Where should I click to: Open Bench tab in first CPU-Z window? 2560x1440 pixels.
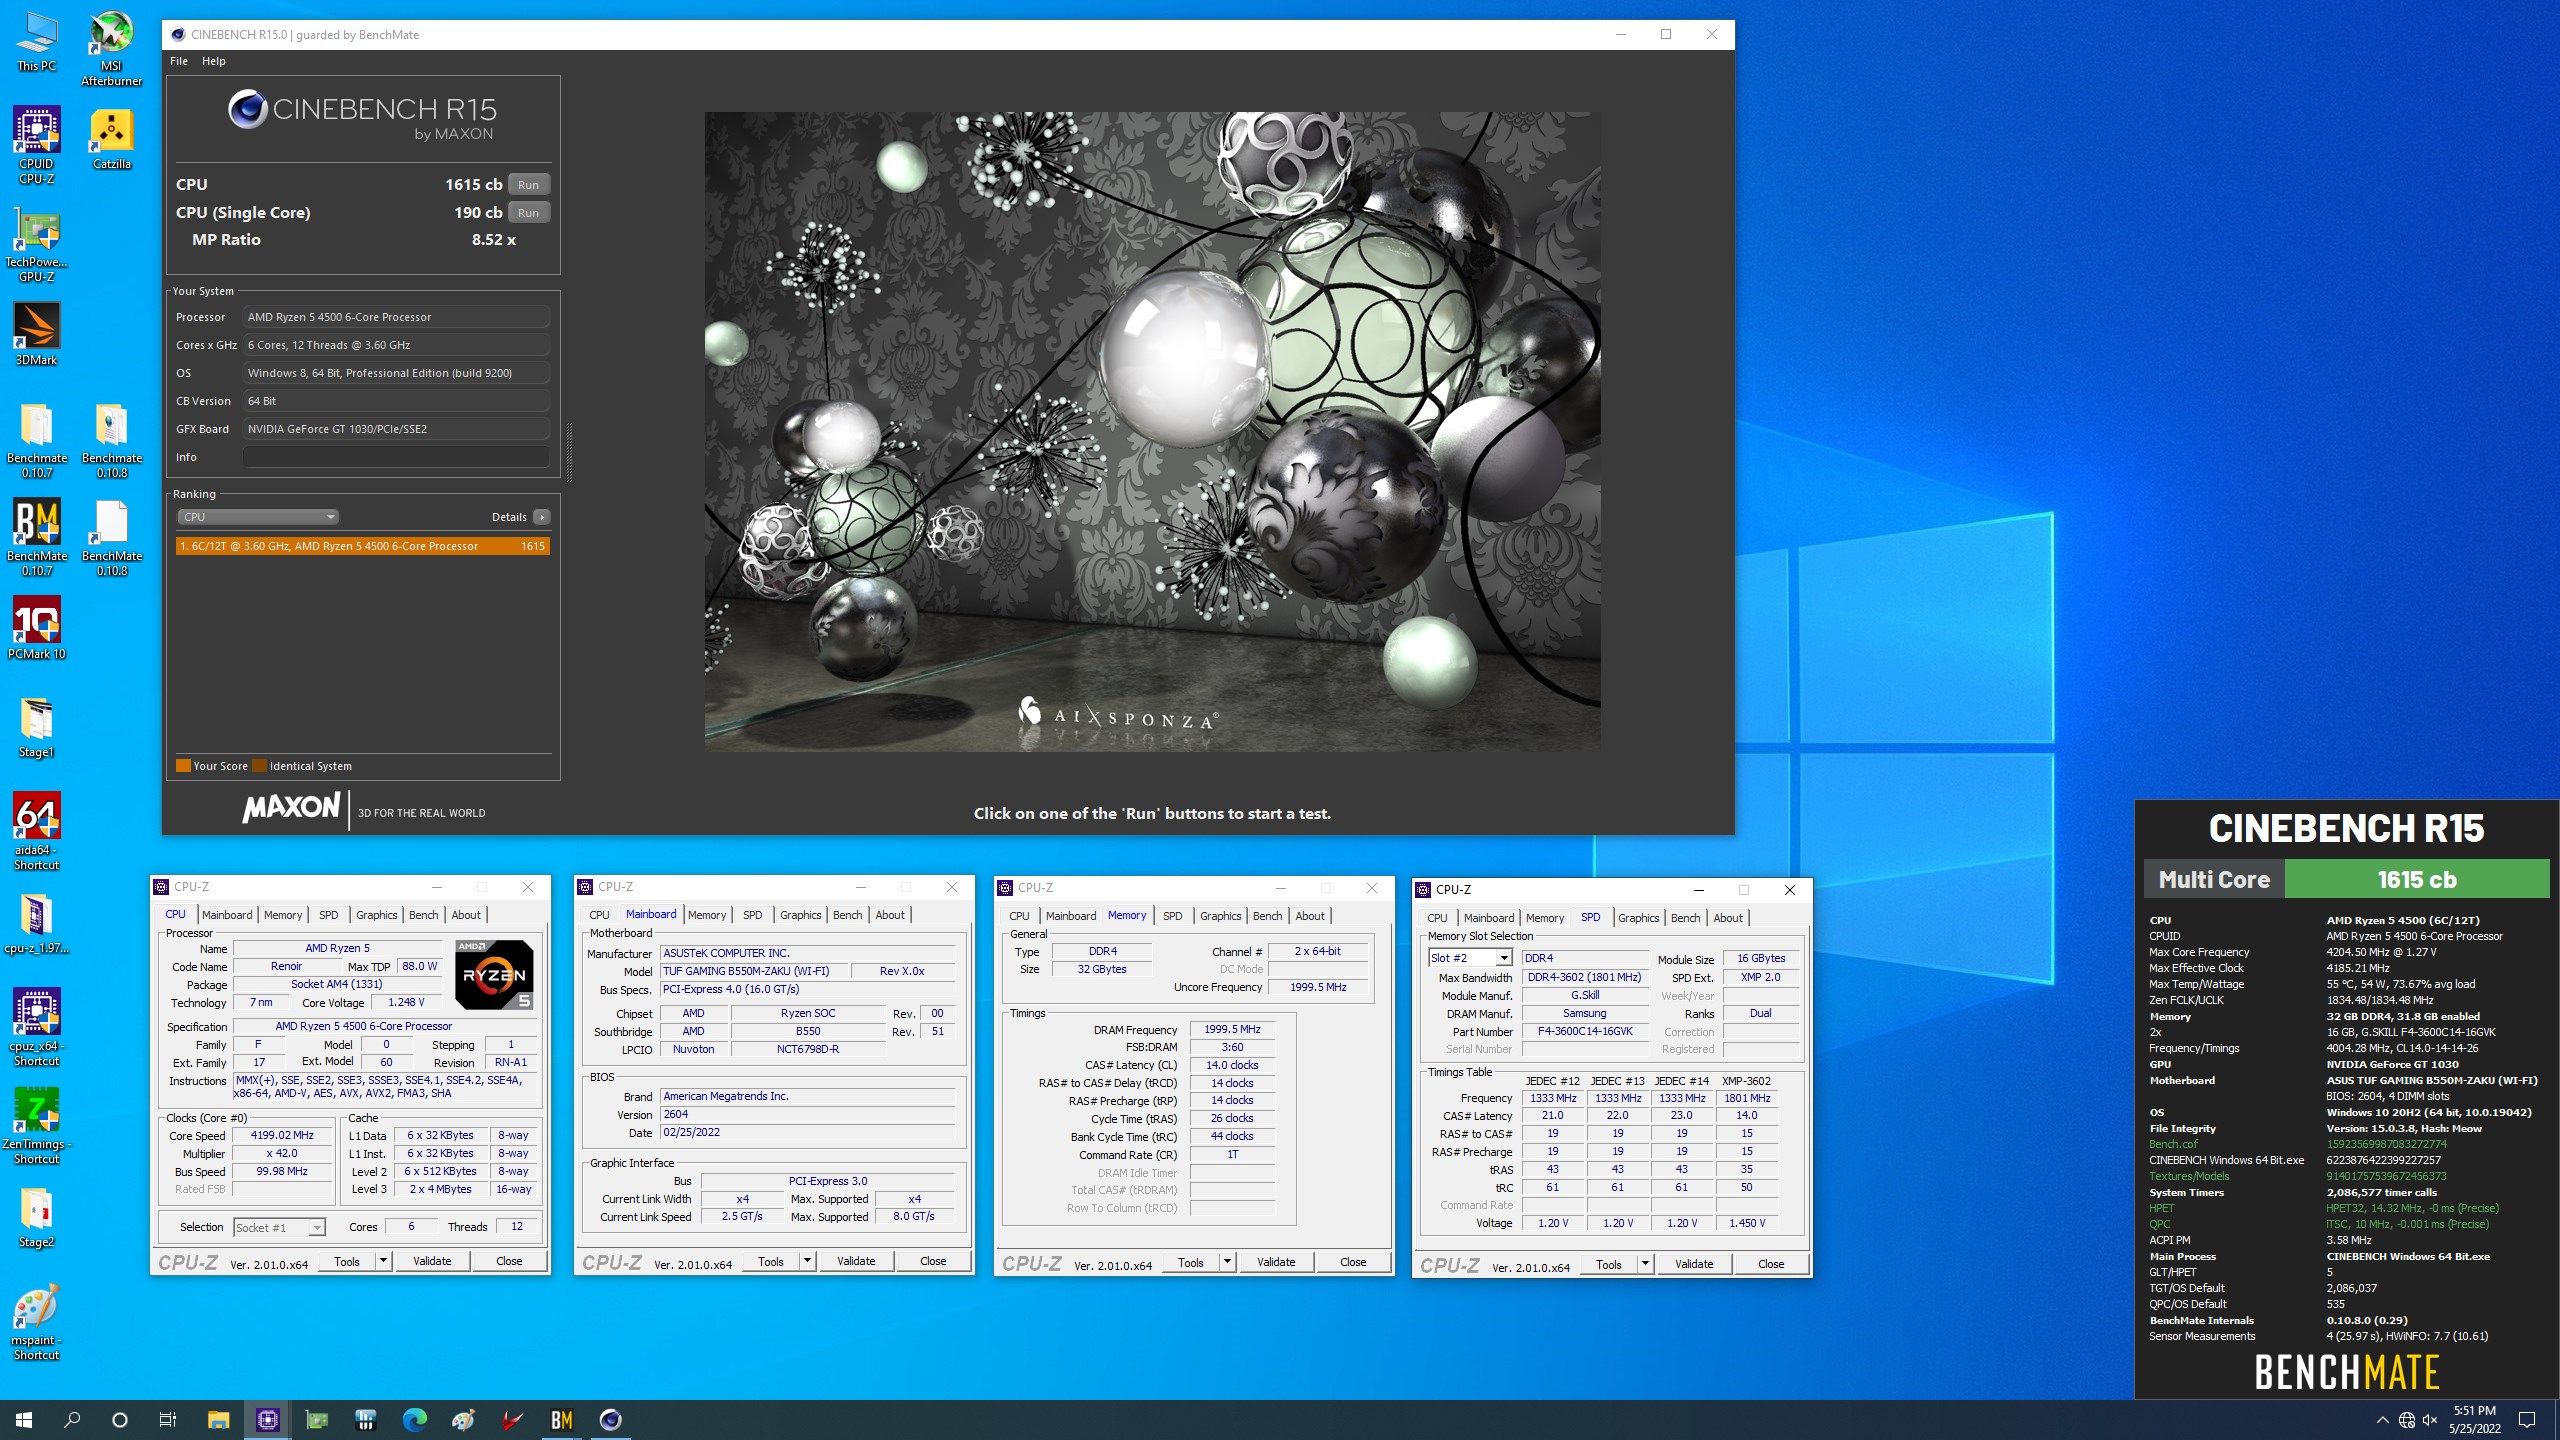click(x=423, y=914)
